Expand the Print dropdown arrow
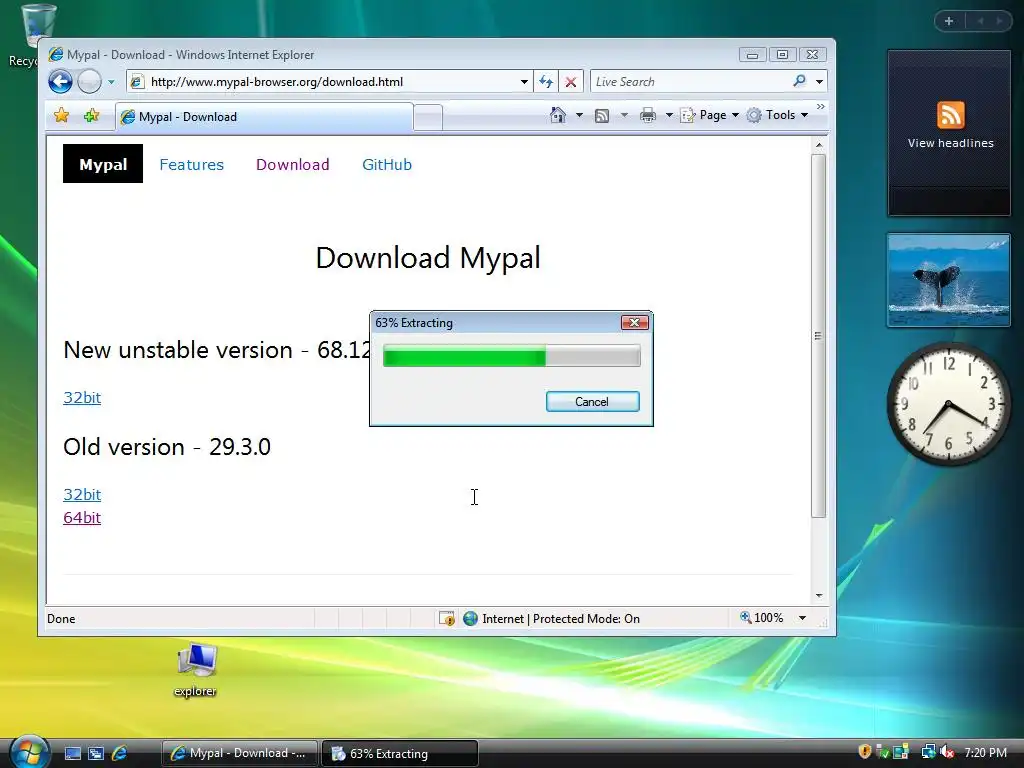1024x768 pixels. point(669,116)
